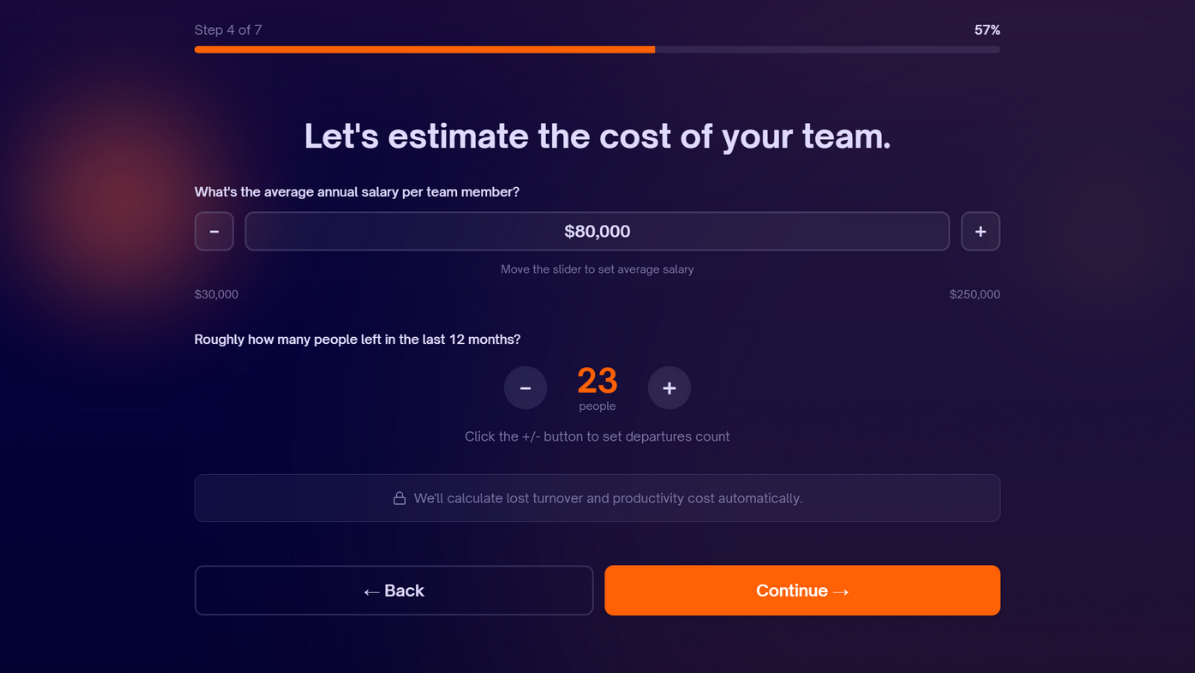Image resolution: width=1195 pixels, height=673 pixels.
Task: Click the orange 23 departures number
Action: (x=597, y=380)
